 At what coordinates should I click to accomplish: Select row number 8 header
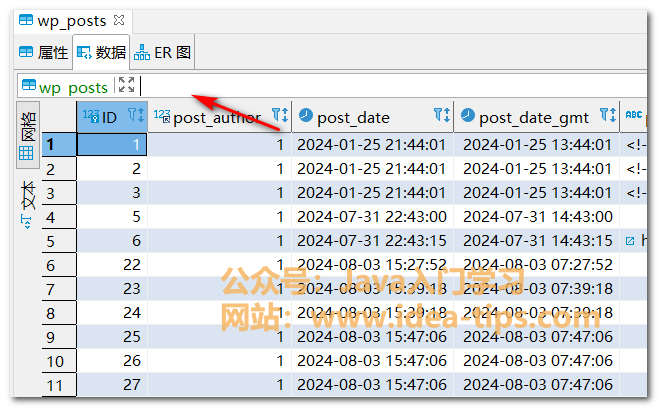(59, 313)
